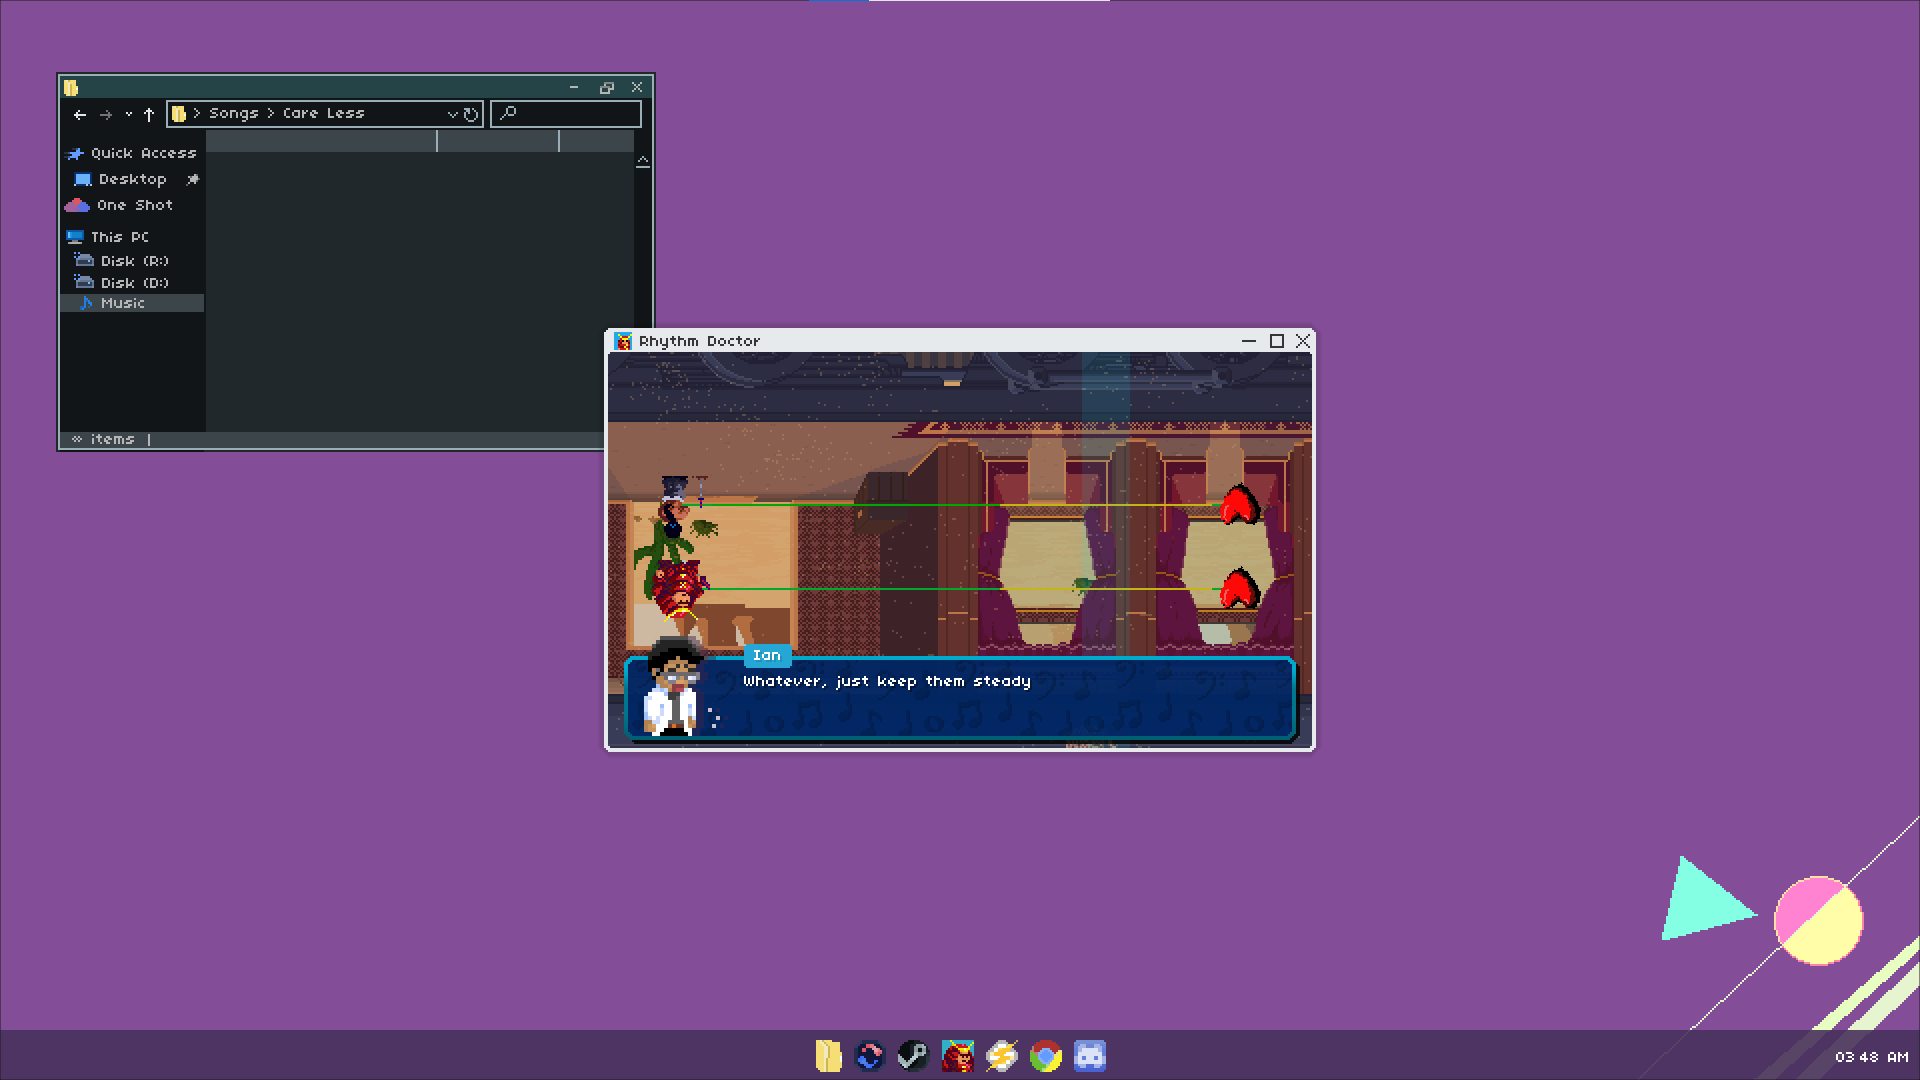This screenshot has height=1080, width=1920.
Task: Maximize the Rhythm Doctor window
Action: coord(1277,341)
